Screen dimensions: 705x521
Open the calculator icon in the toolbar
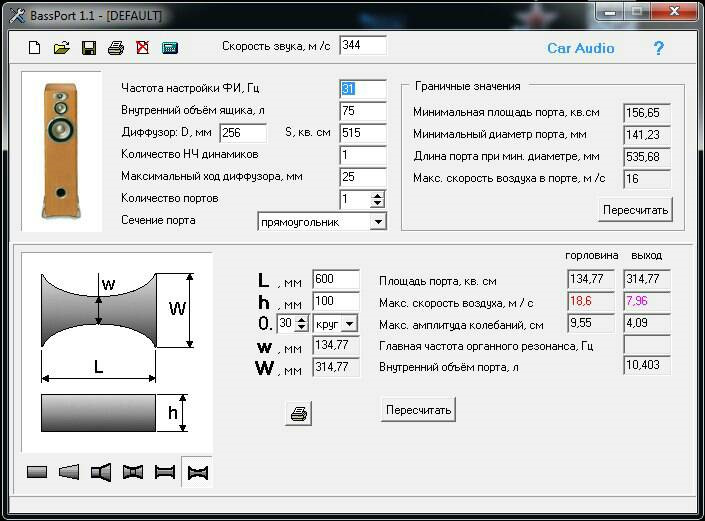pyautogui.click(x=170, y=48)
